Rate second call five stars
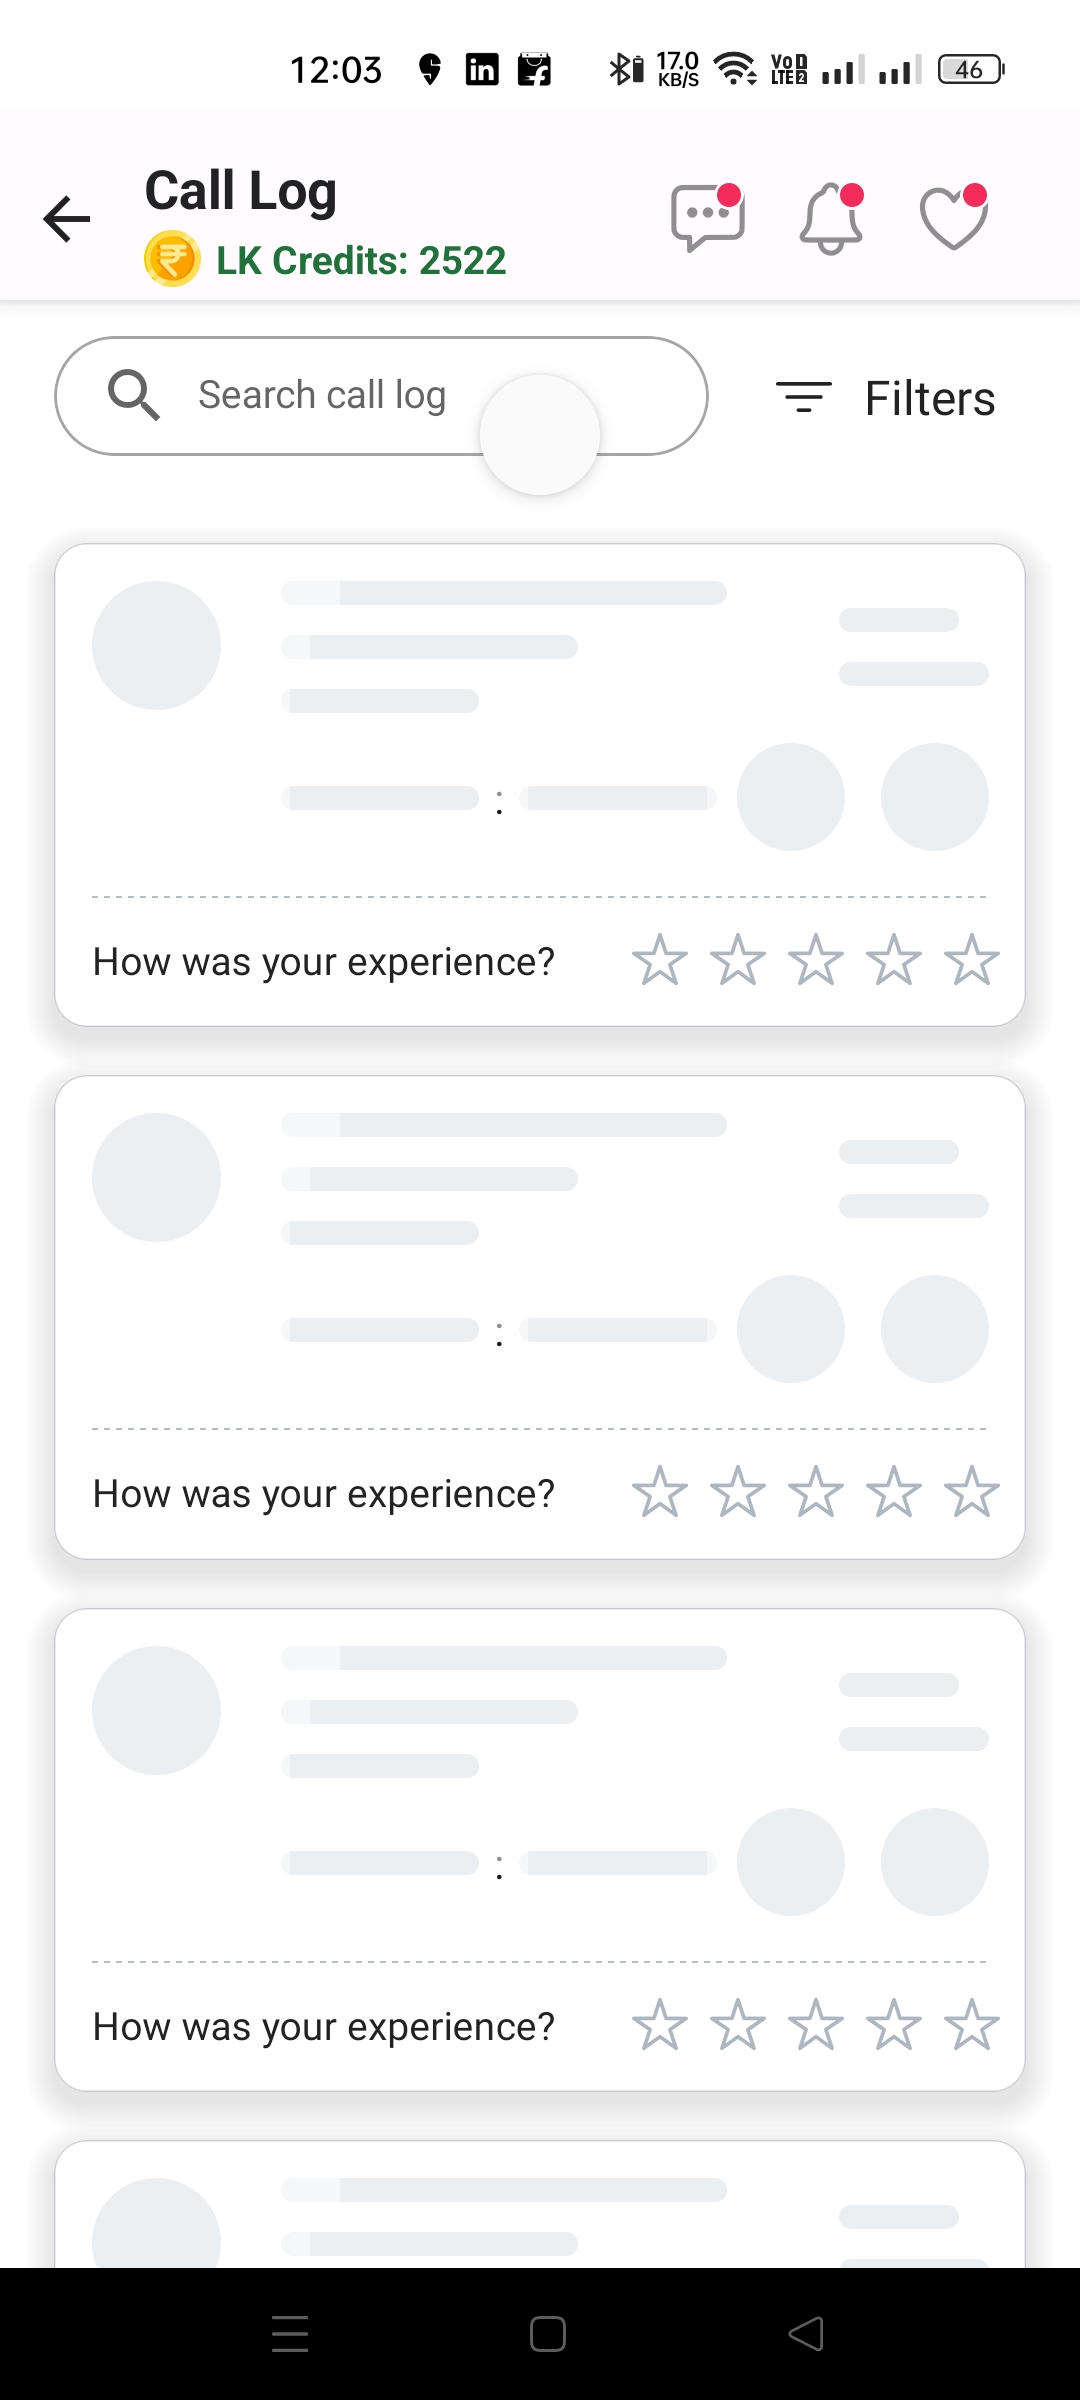1080x2400 pixels. click(971, 1492)
